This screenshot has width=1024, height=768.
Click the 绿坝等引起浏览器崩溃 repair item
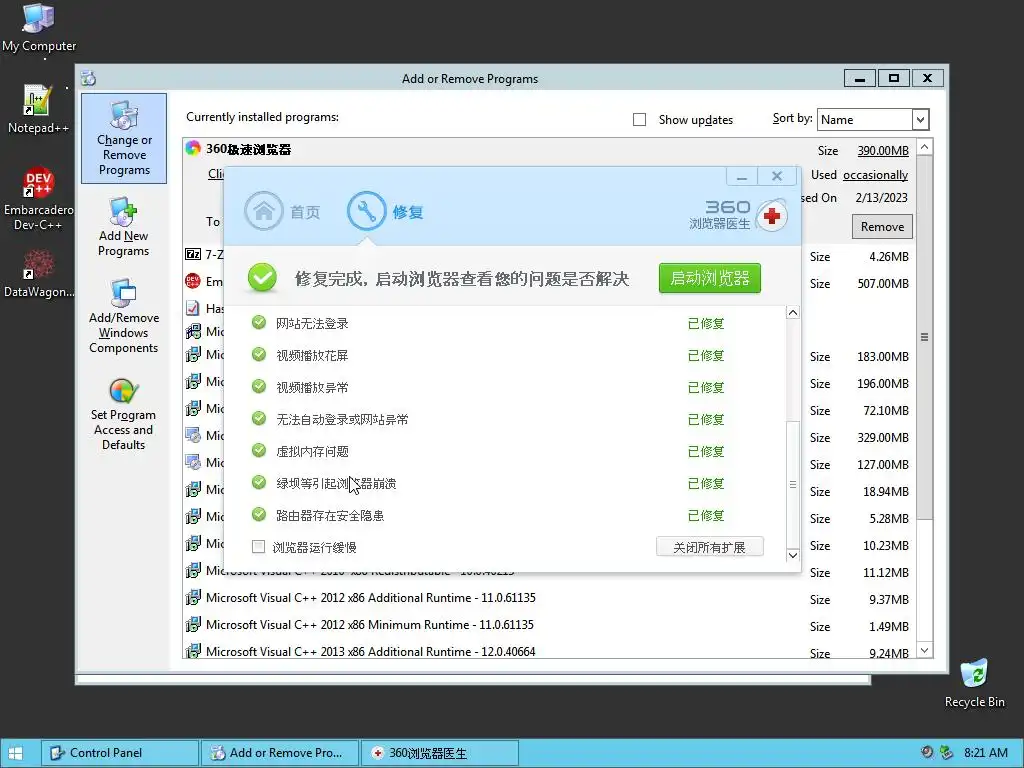[336, 483]
